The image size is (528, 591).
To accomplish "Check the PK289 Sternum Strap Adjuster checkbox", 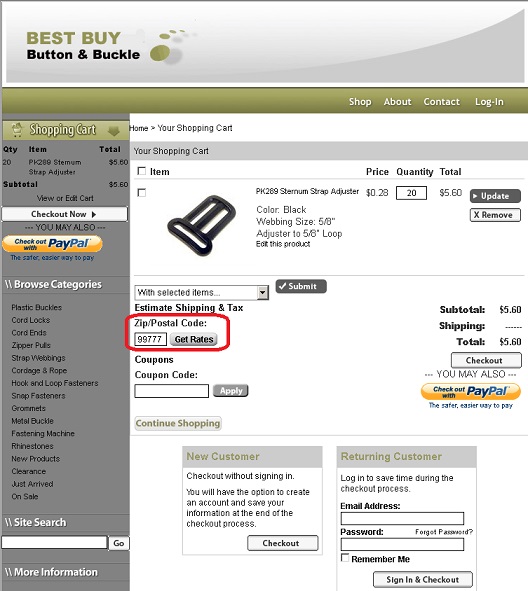I will click(x=142, y=193).
